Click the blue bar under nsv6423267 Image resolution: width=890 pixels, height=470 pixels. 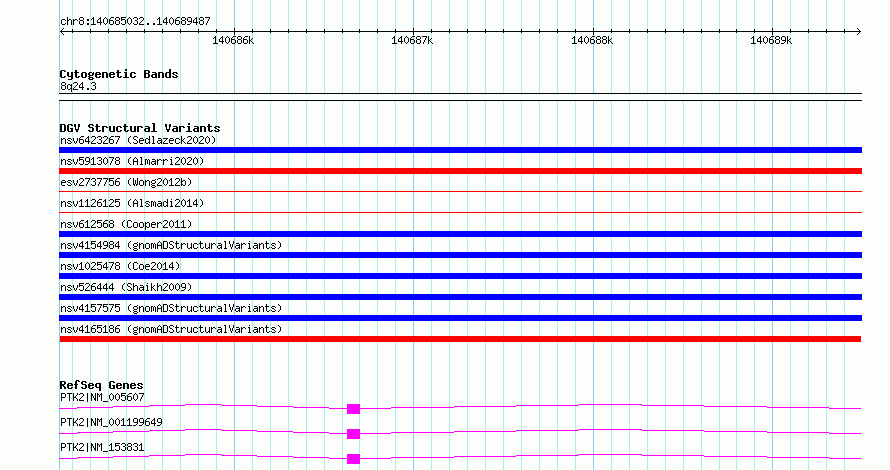(x=460, y=150)
